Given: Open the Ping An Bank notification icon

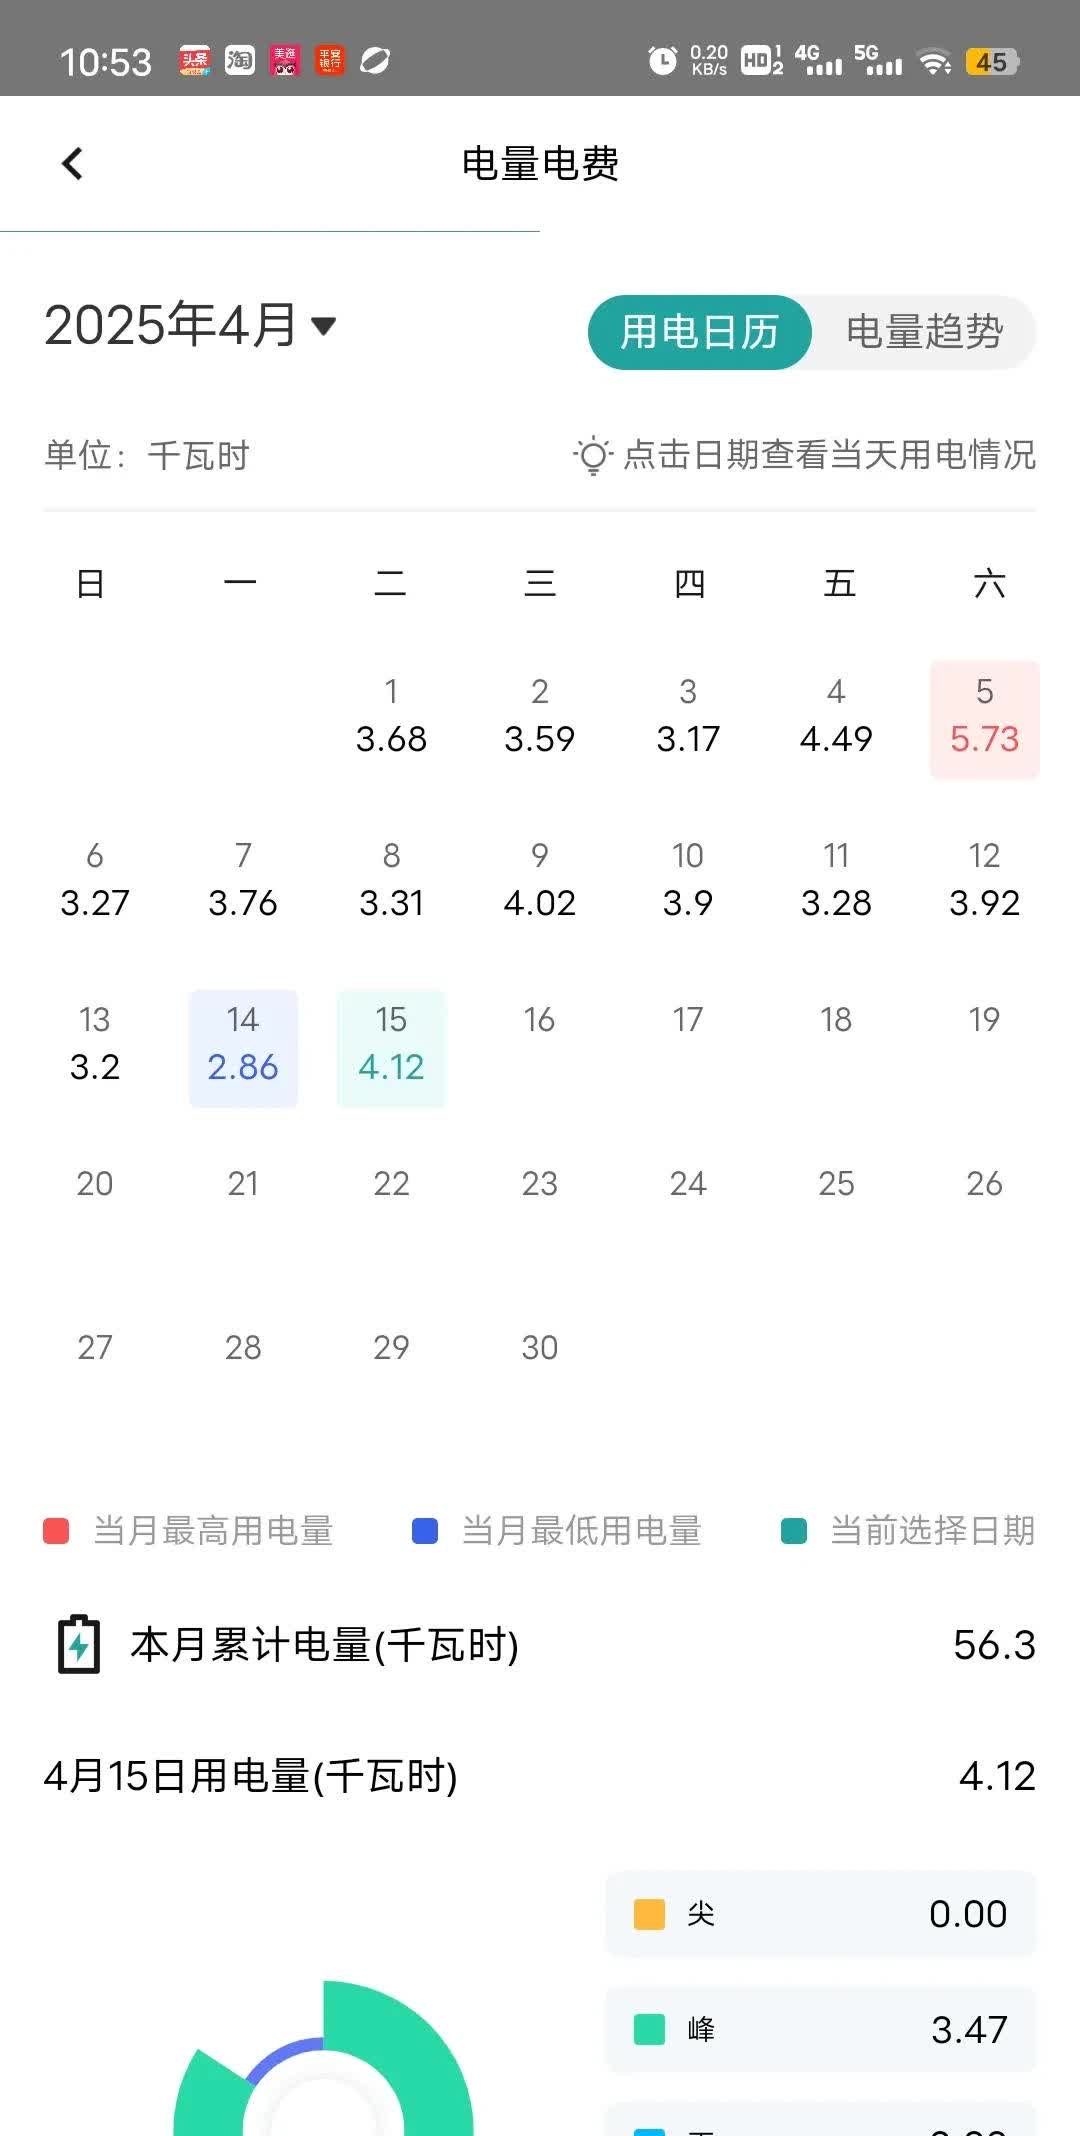Looking at the screenshot, I should click(329, 61).
